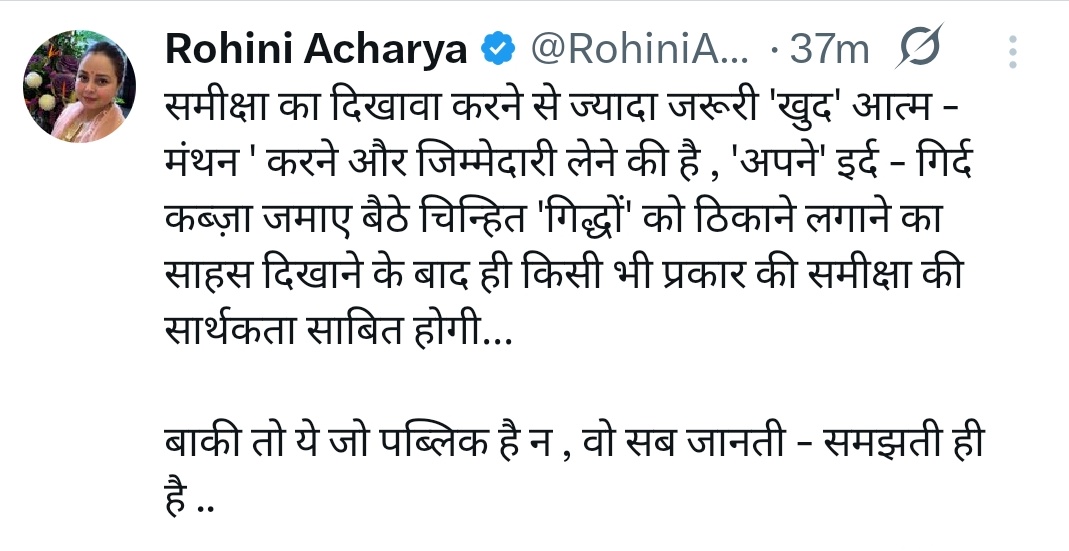Click the first line starting with समीक्षा

(x=560, y=106)
